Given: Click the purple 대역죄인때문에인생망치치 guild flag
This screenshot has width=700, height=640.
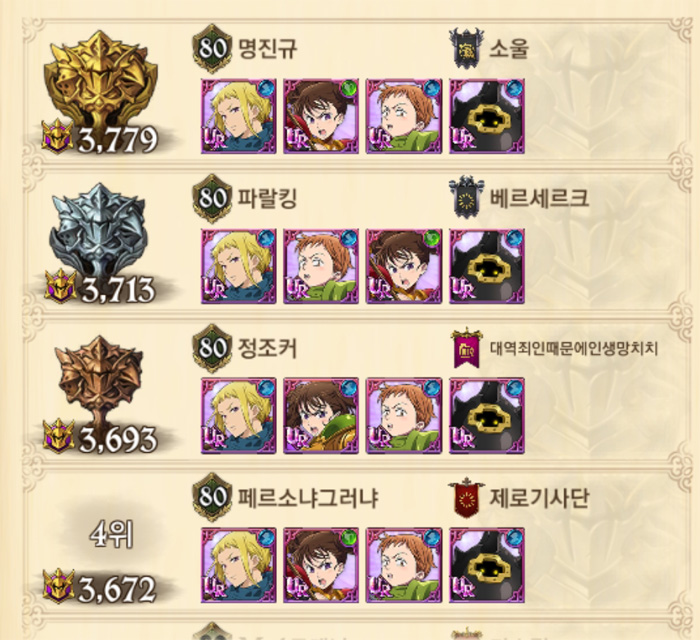Looking at the screenshot, I should (467, 348).
